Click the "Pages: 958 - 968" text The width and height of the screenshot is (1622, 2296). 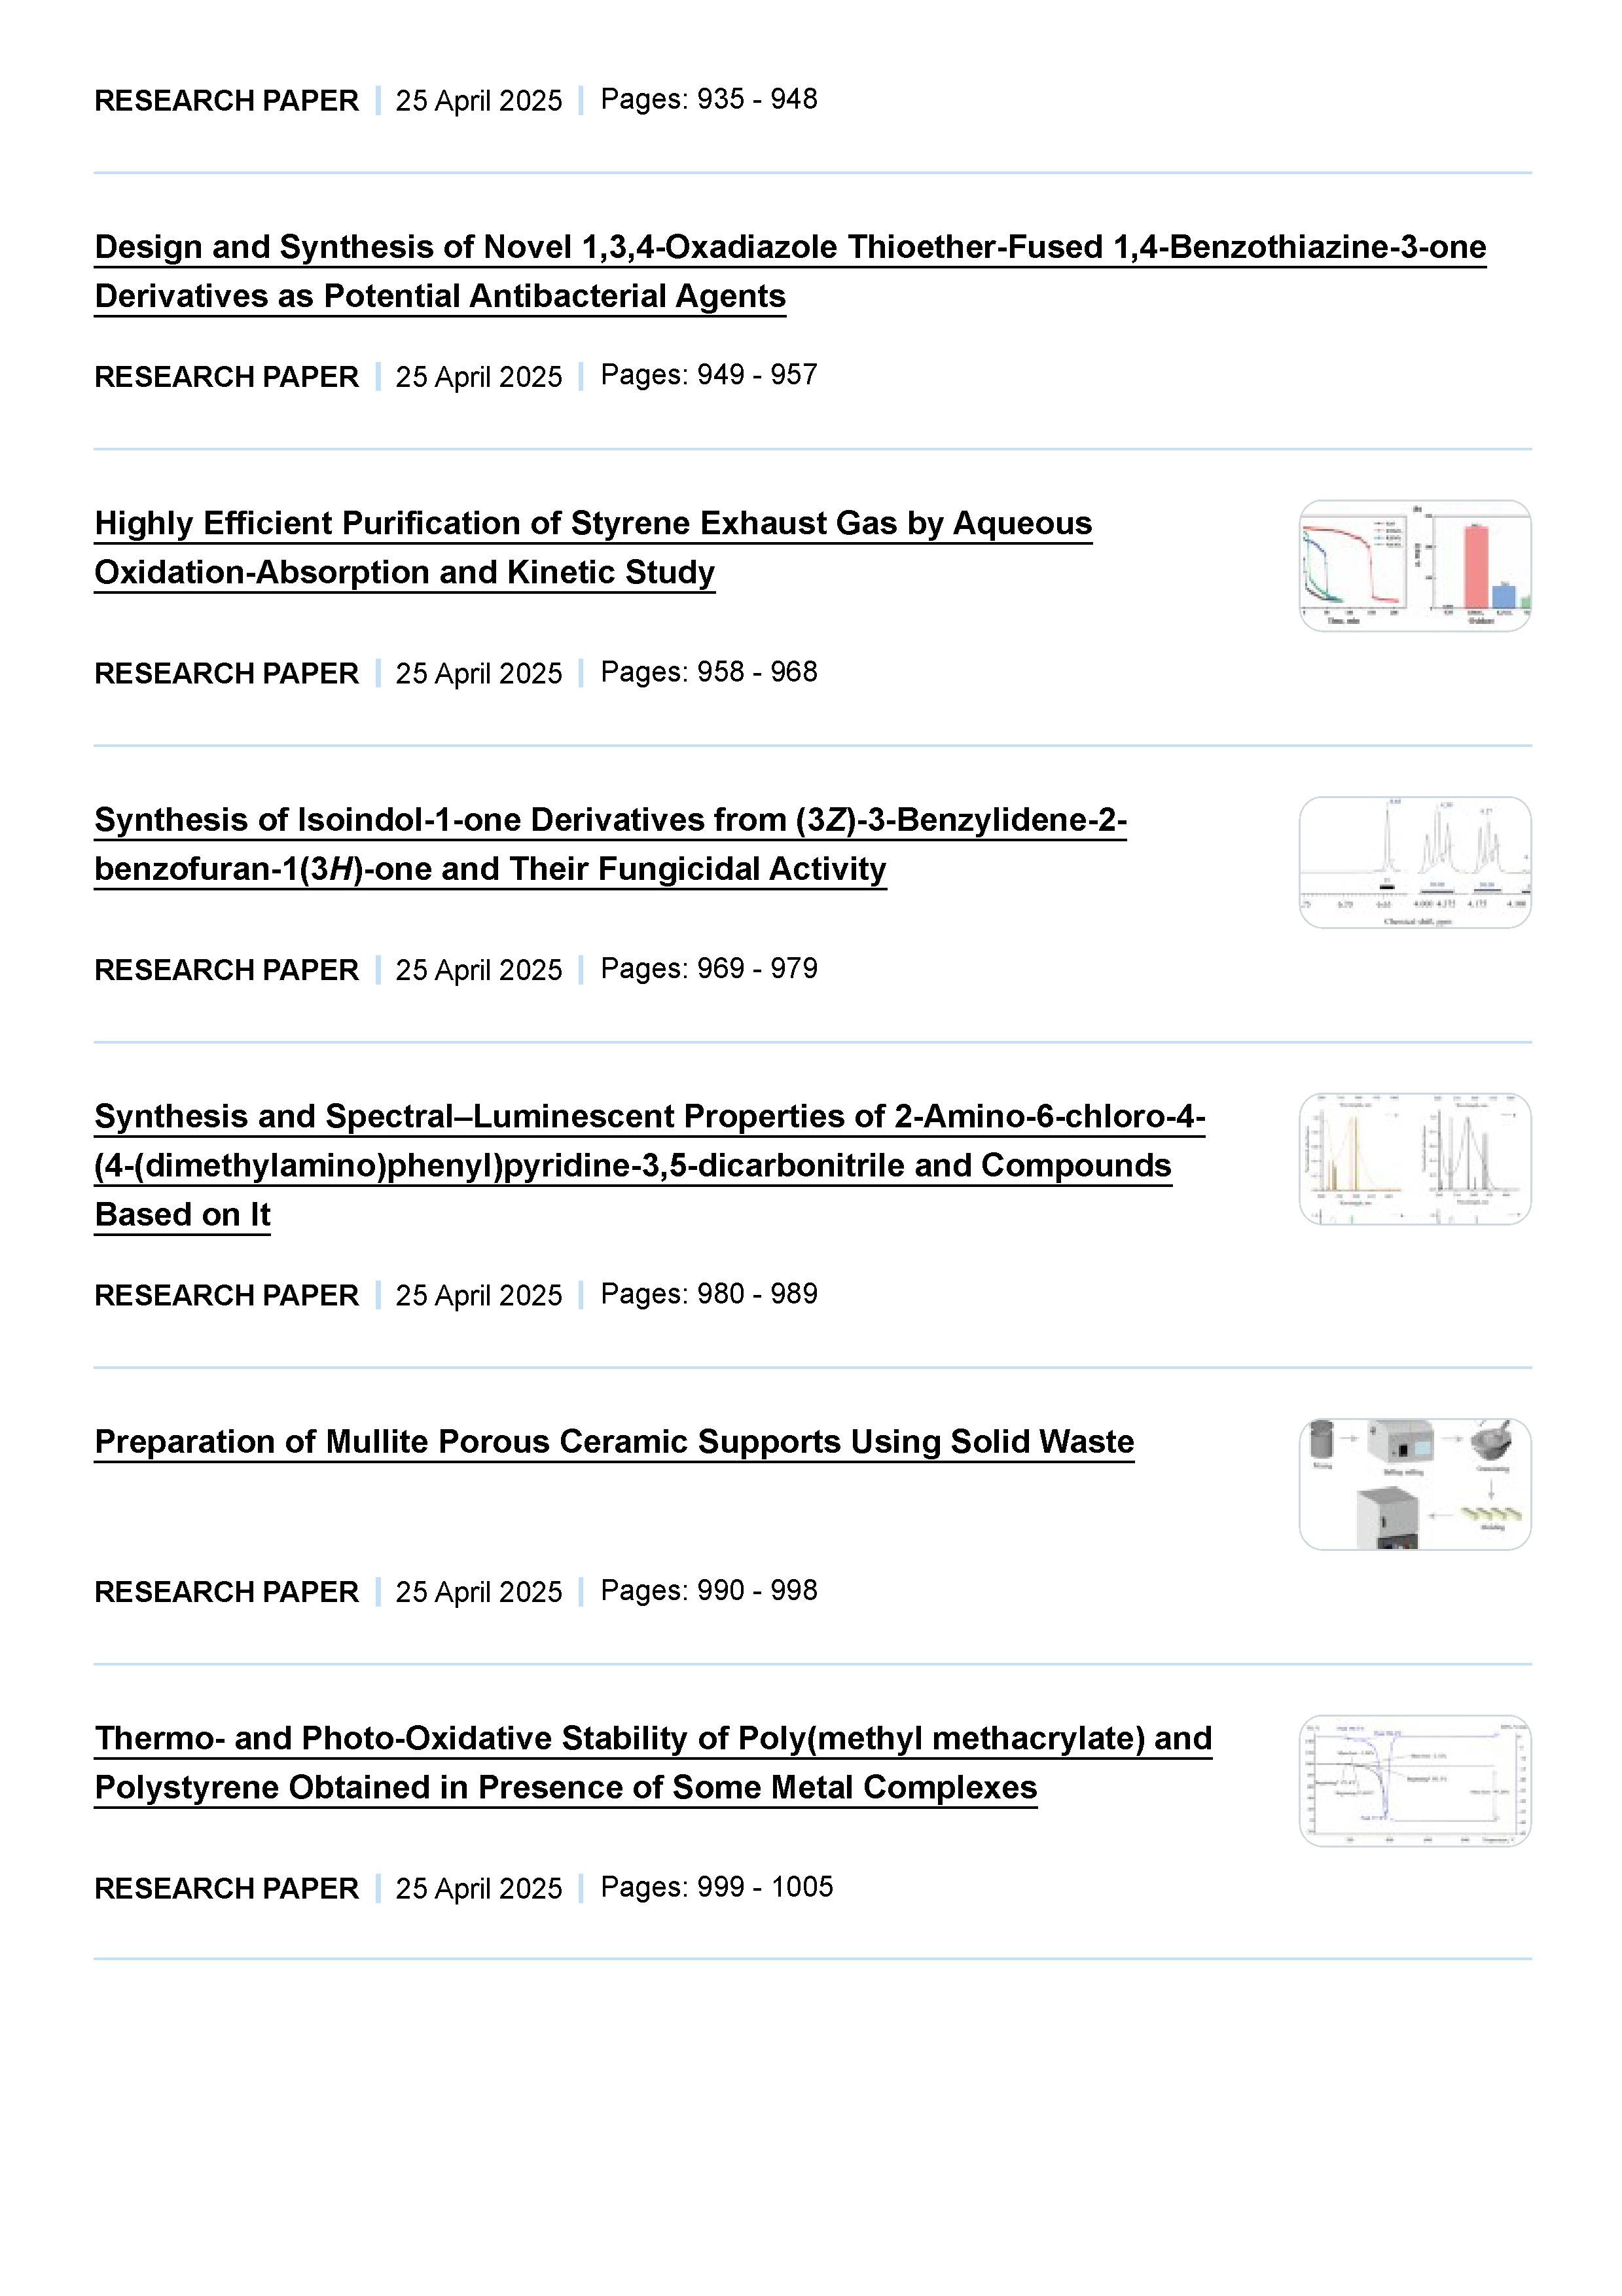tap(708, 672)
